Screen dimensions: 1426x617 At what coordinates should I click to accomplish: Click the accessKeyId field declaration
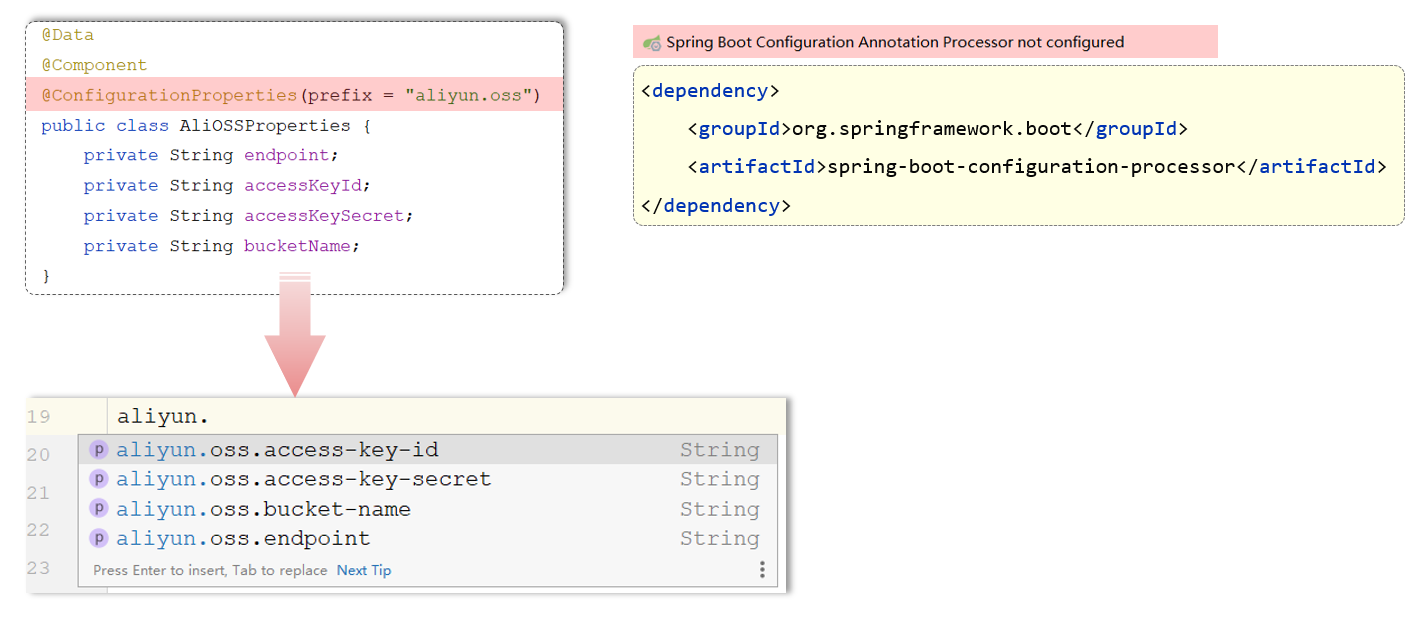click(x=227, y=185)
